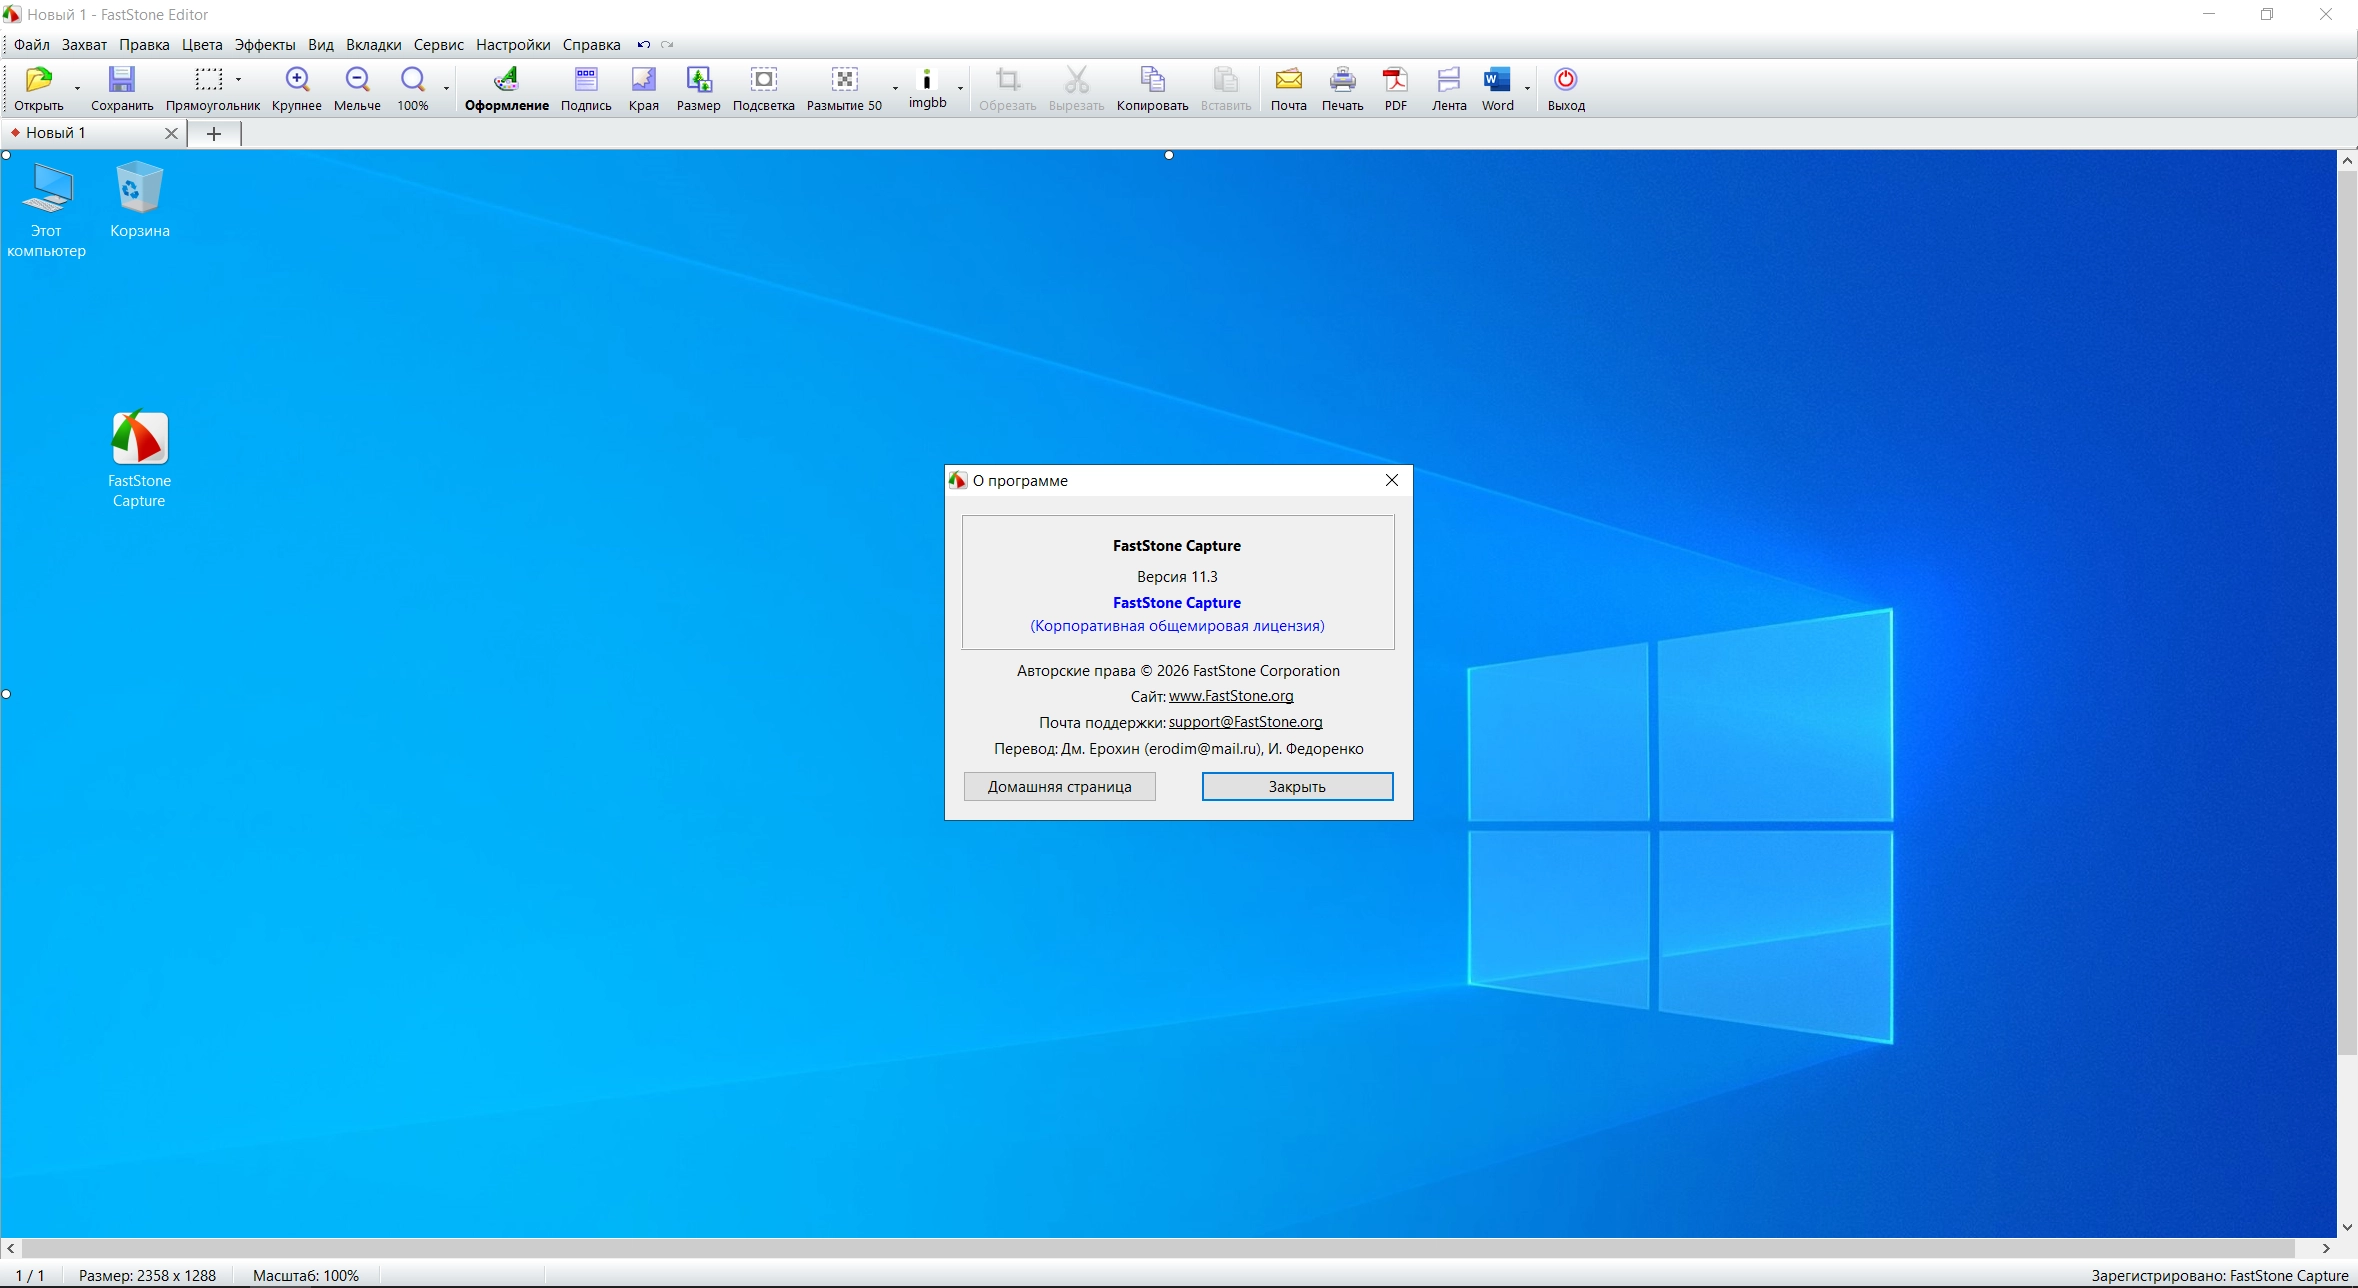Click Закрыть in the О программе dialog
Image resolution: width=2358 pixels, height=1288 pixels.
click(x=1297, y=787)
